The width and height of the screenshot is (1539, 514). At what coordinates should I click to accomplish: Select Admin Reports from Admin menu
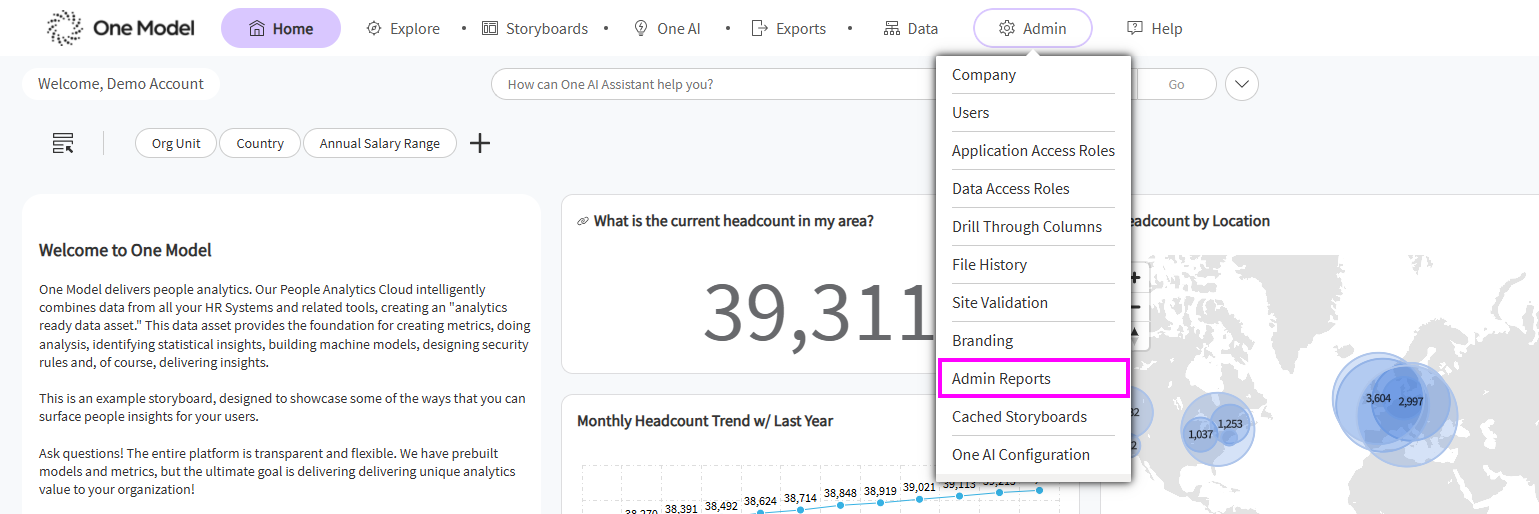coord(1001,379)
